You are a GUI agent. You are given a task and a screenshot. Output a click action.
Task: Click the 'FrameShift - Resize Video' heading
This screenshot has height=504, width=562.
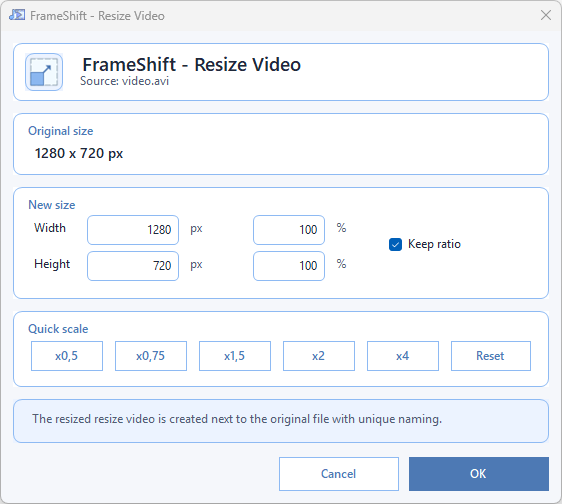(191, 65)
